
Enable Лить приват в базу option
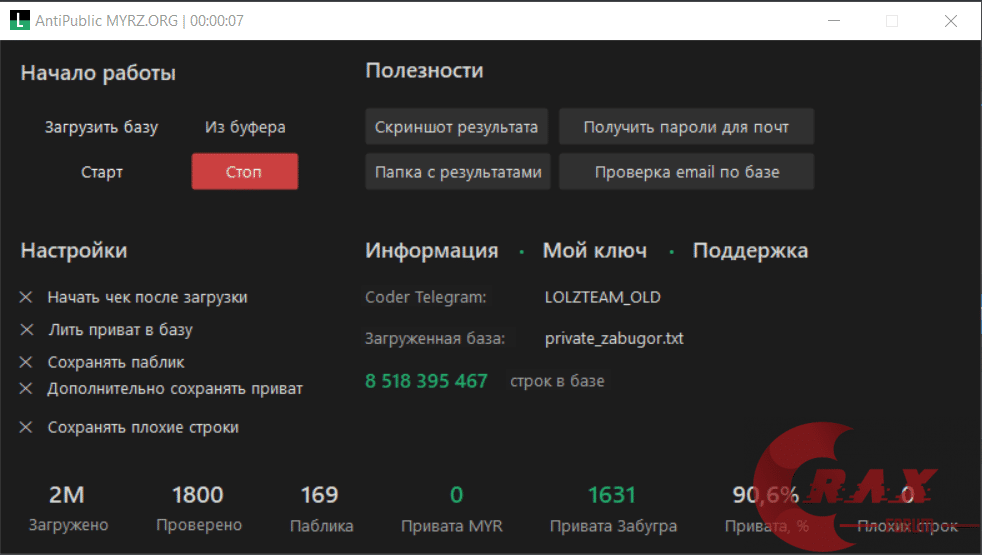tap(106, 329)
